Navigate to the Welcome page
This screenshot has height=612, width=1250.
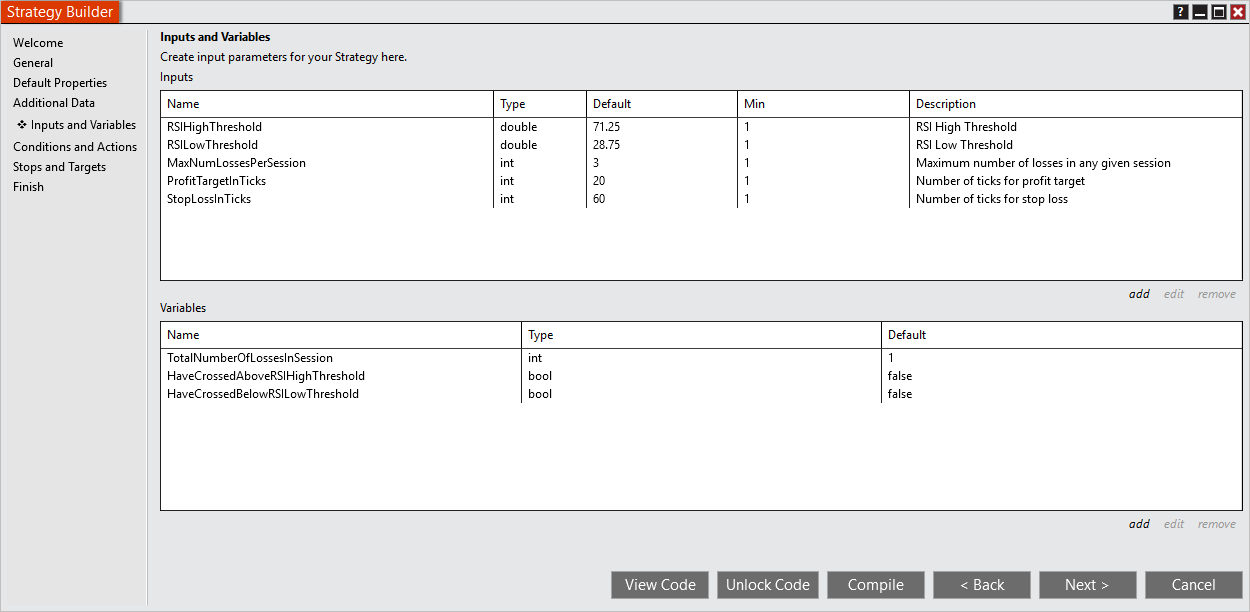[38, 42]
